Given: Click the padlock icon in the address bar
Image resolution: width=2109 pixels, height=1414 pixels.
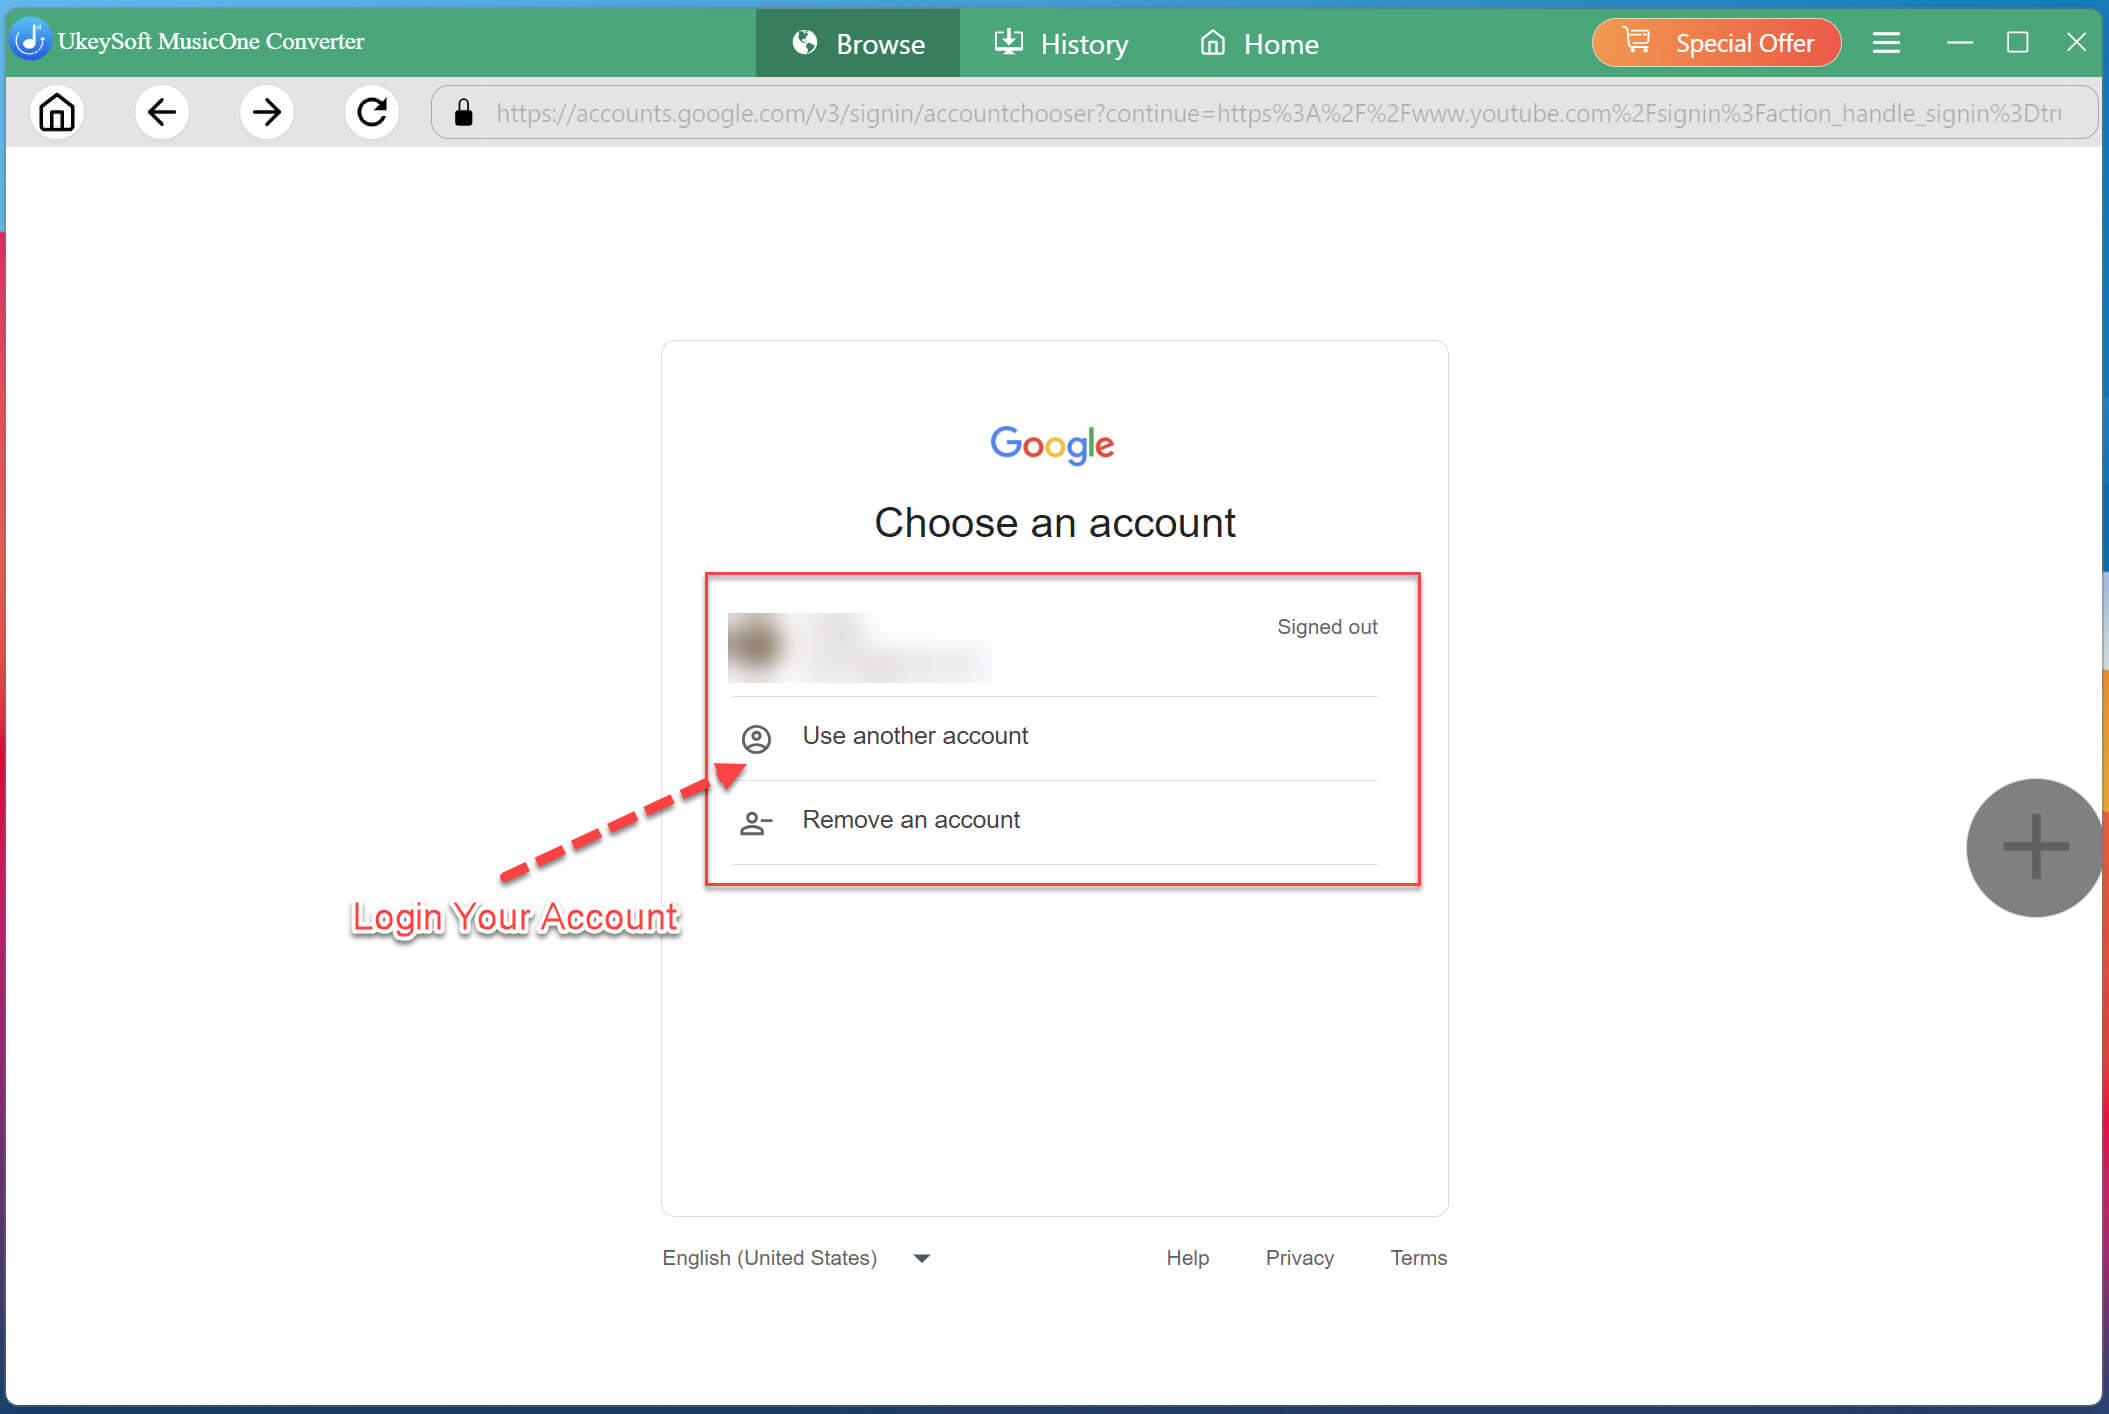Looking at the screenshot, I should (x=463, y=112).
